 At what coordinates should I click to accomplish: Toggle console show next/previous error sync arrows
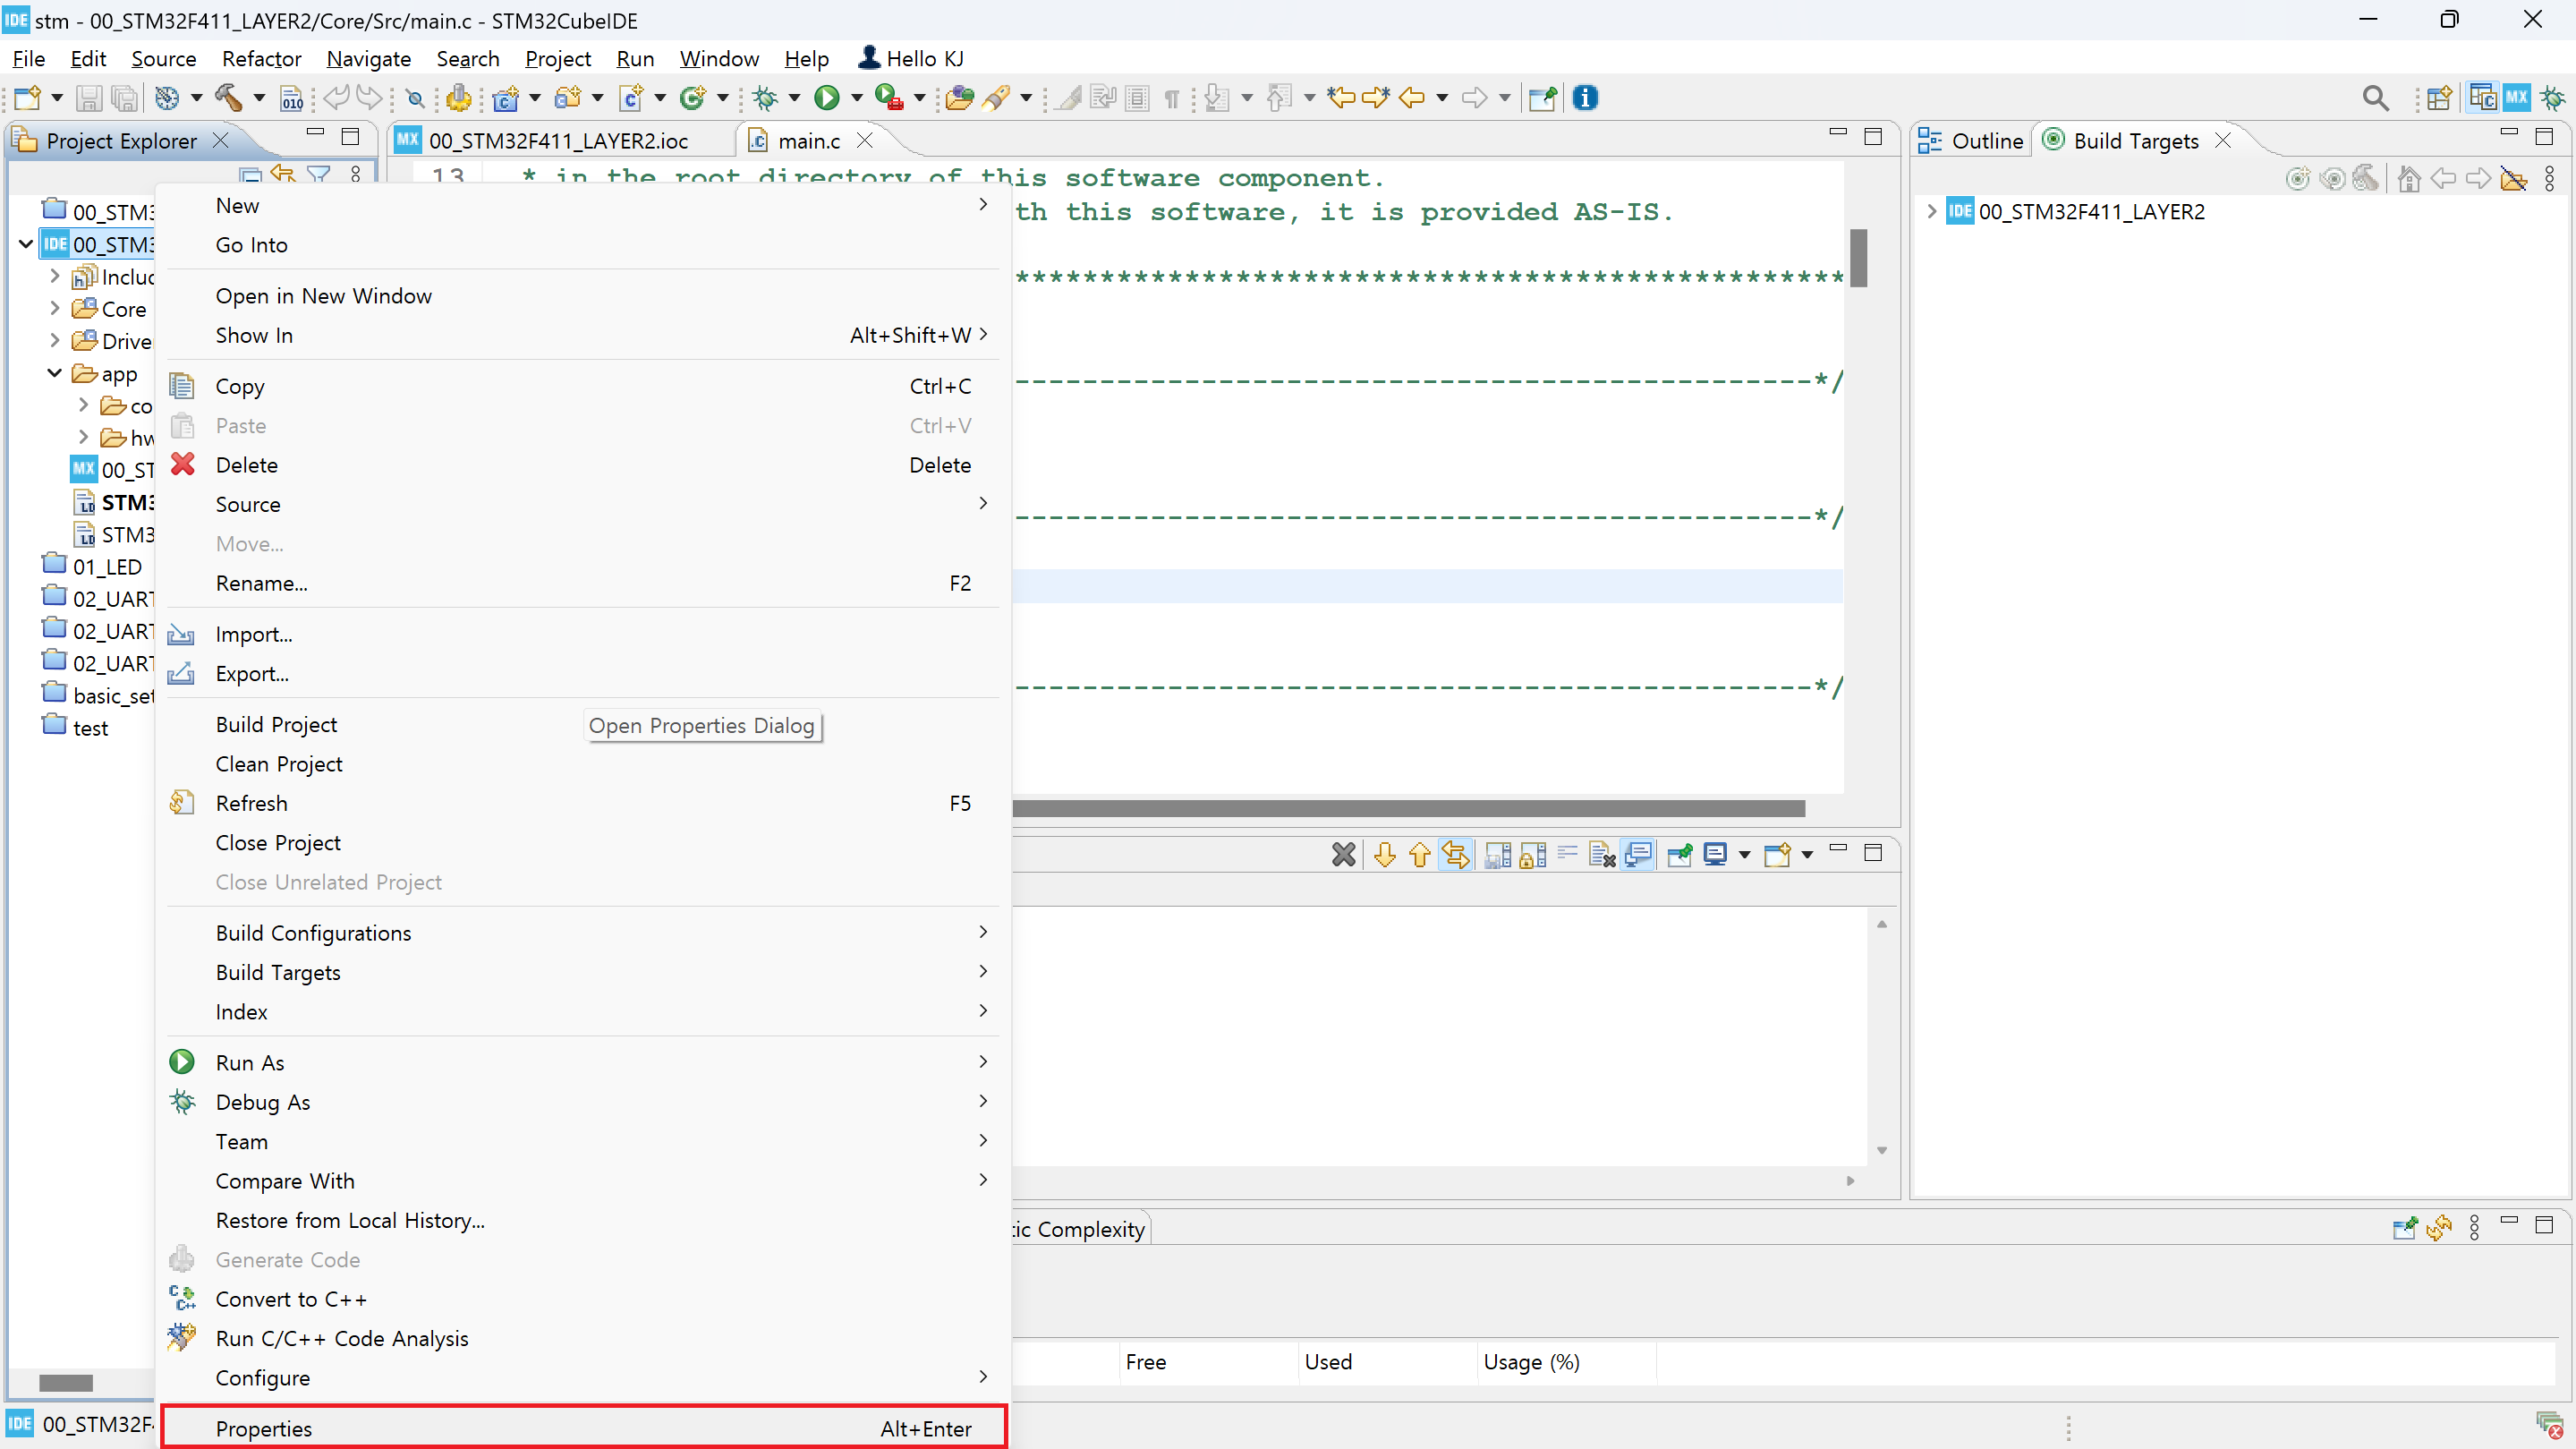pyautogui.click(x=1455, y=854)
